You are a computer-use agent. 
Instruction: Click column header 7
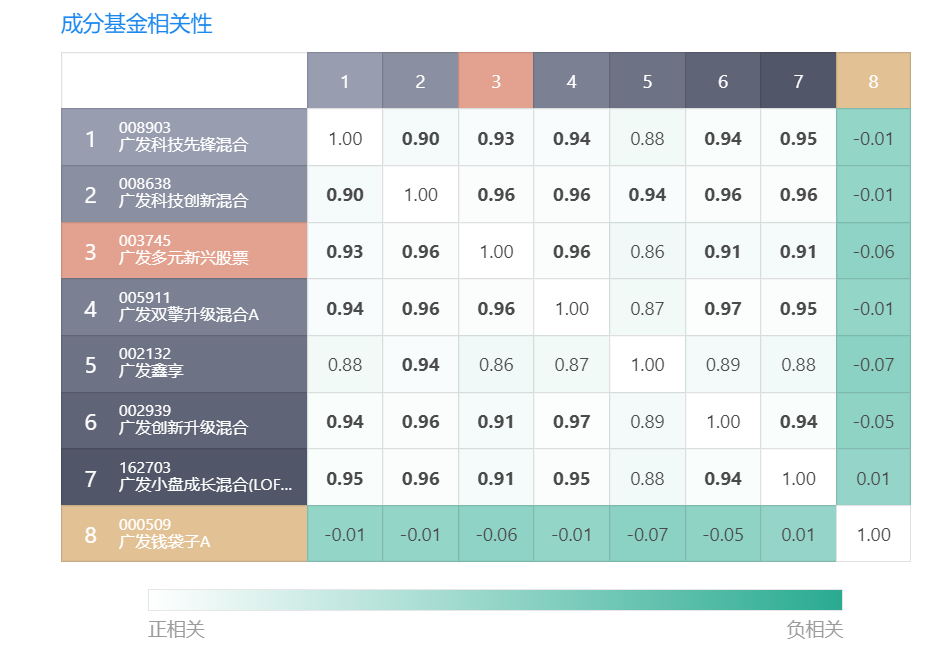[798, 81]
